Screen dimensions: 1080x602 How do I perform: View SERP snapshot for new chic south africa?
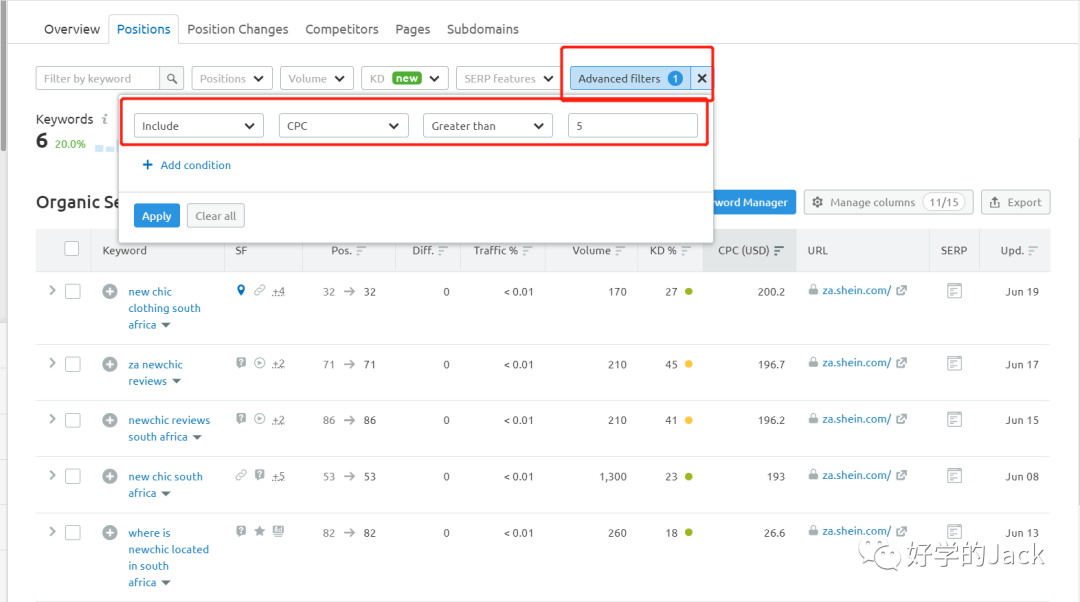click(x=954, y=475)
